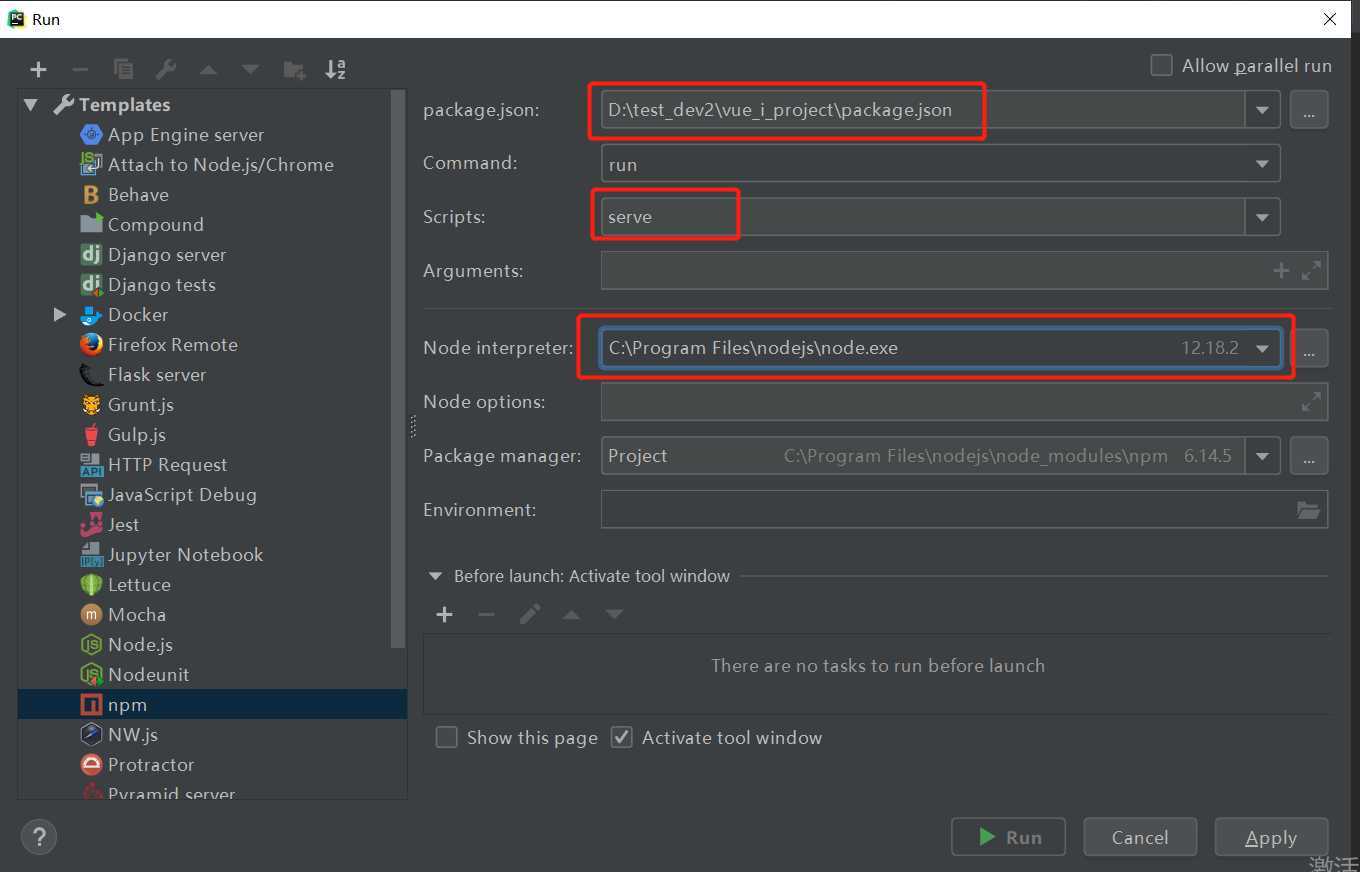Expand the Docker tree node
The height and width of the screenshot is (872, 1360).
click(x=59, y=315)
